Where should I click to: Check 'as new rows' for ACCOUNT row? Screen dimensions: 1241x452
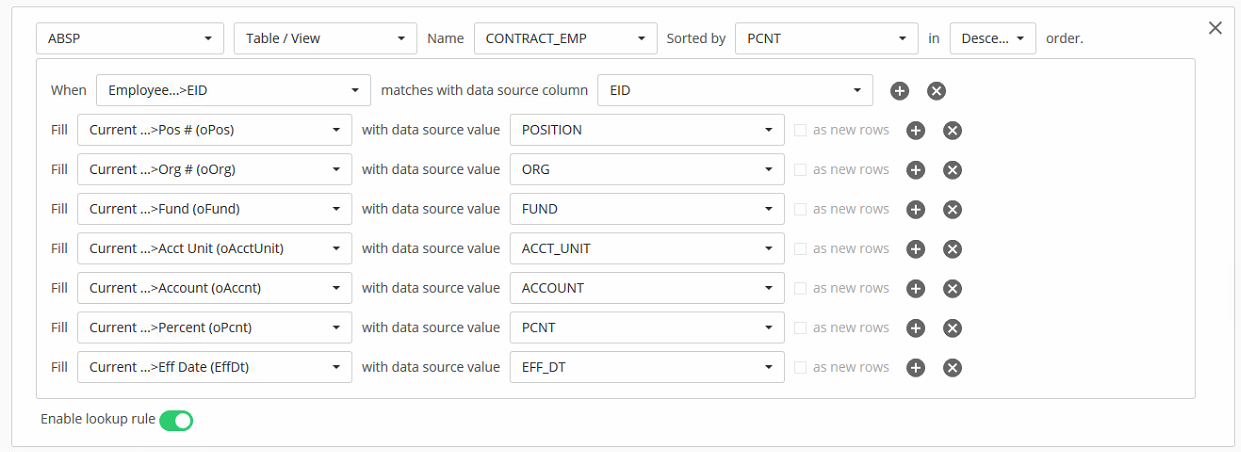click(x=800, y=288)
